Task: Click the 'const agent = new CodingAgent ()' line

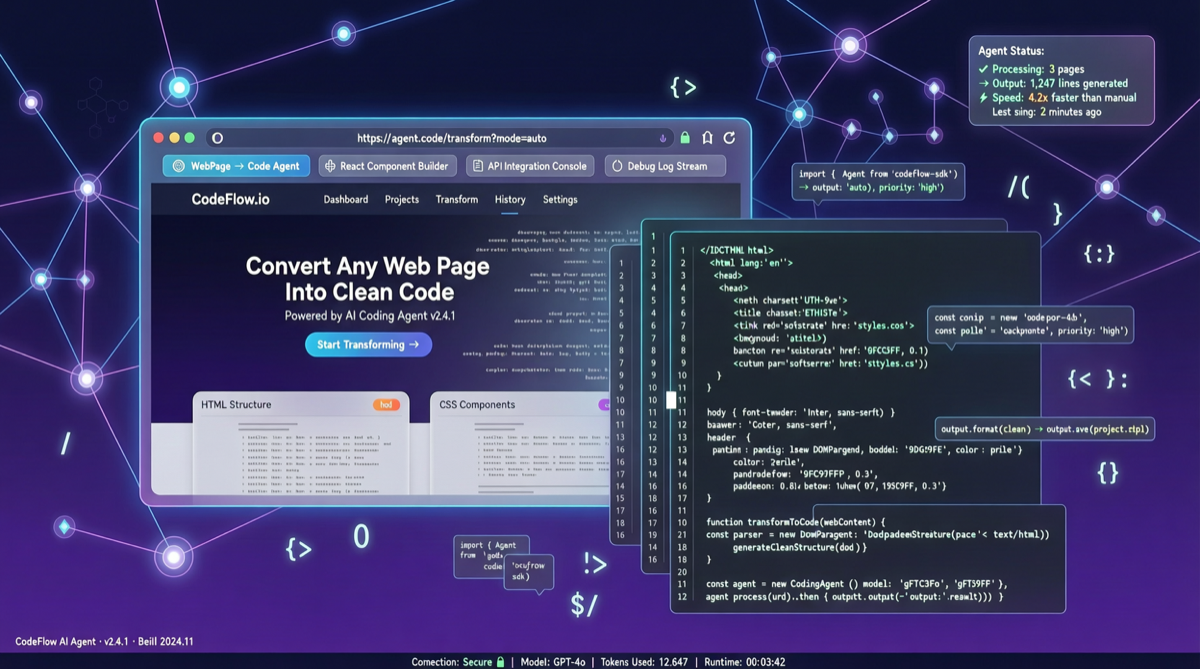Action: coord(858,584)
